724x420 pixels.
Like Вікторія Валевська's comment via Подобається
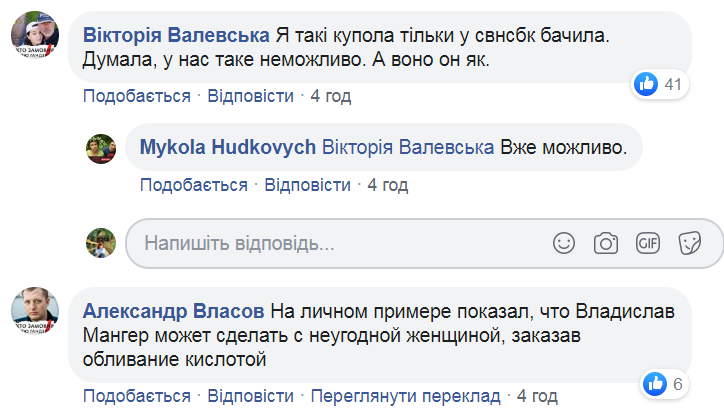click(x=136, y=96)
